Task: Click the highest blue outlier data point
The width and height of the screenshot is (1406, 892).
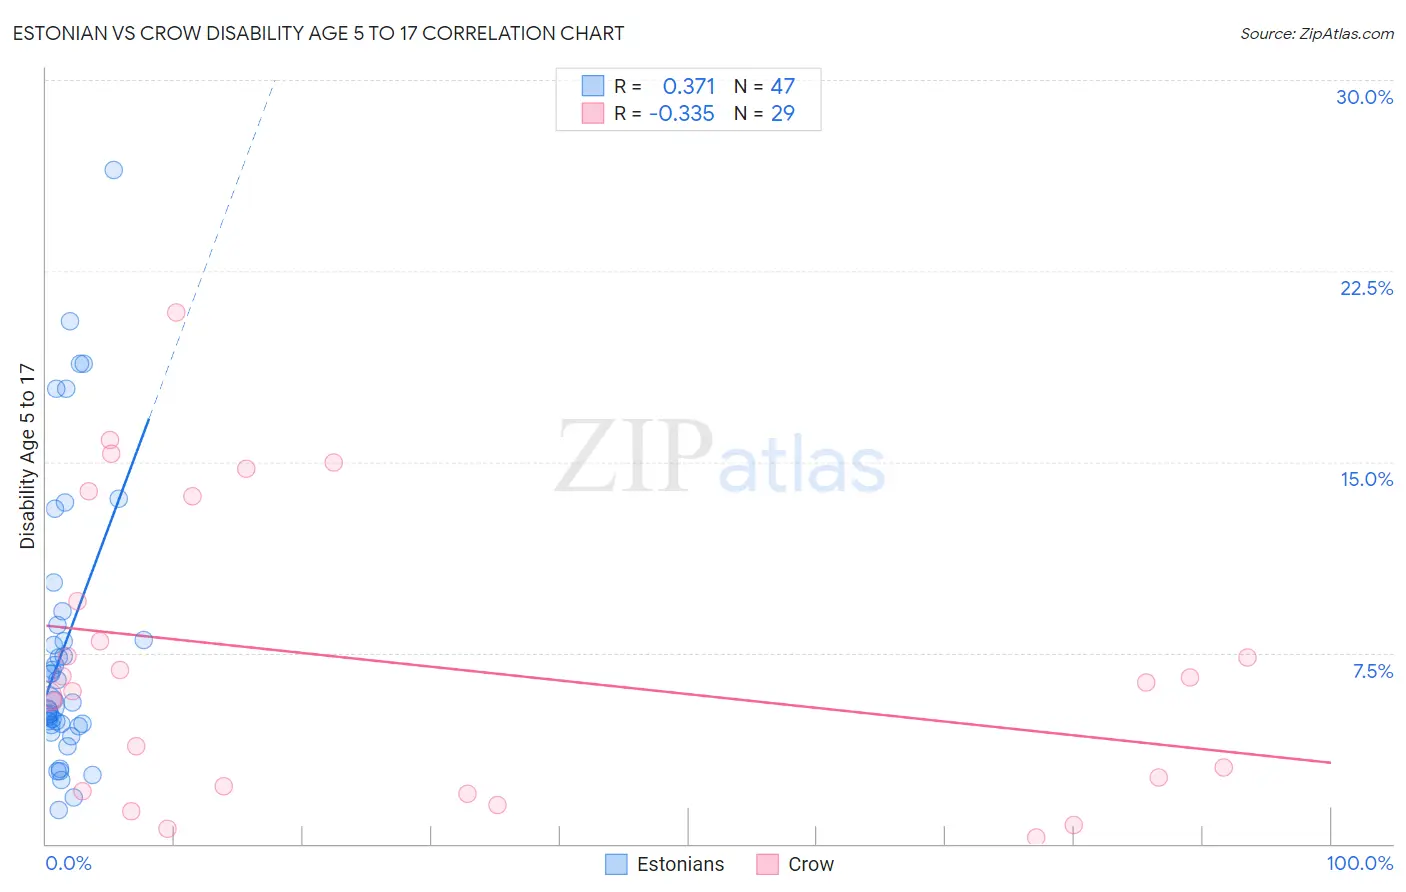Action: coord(114,170)
